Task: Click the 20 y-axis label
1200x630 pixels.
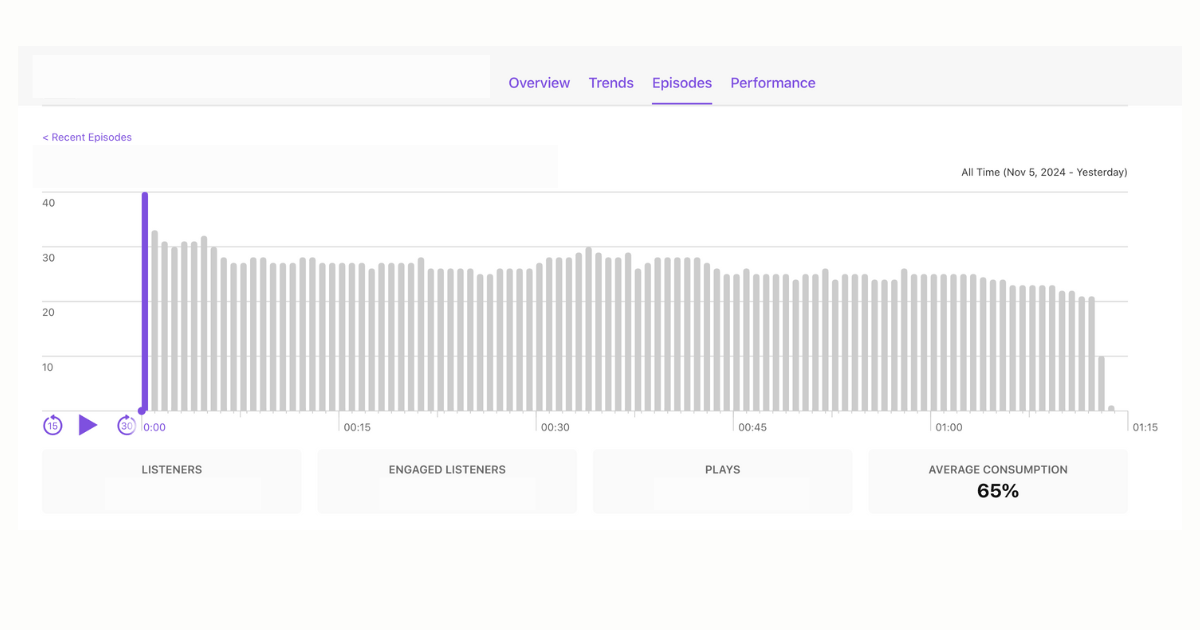Action: 49,312
